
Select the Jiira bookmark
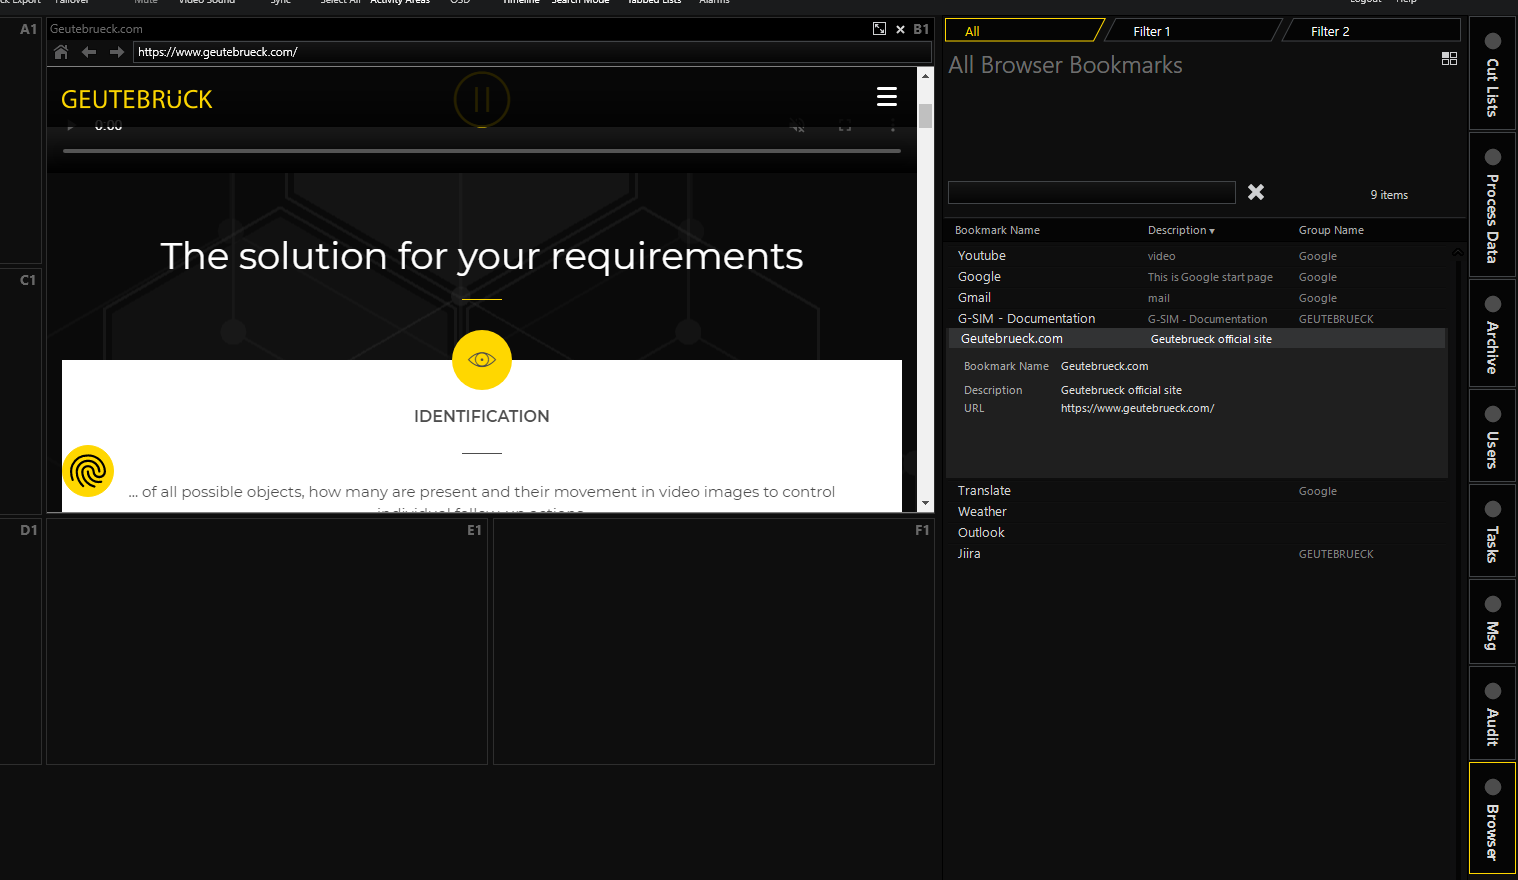[x=1197, y=554]
